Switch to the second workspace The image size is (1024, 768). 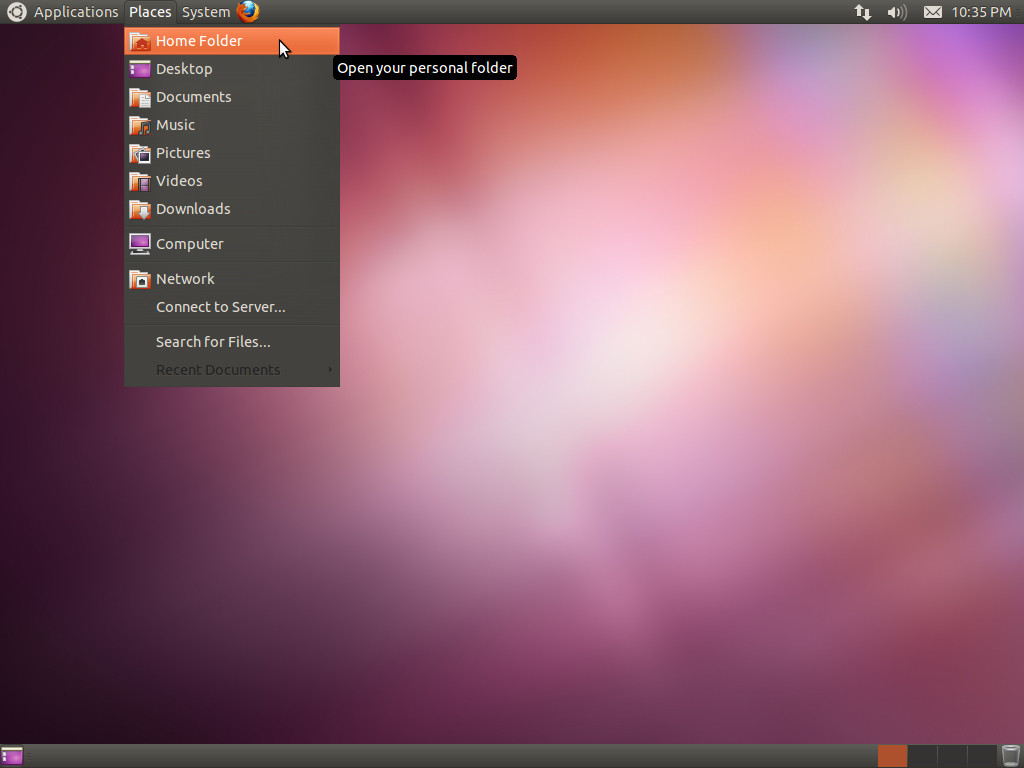922,756
